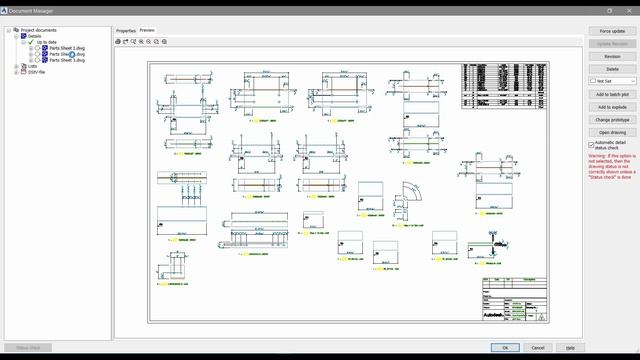Collapse the Up to date tree node

click(x=24, y=42)
